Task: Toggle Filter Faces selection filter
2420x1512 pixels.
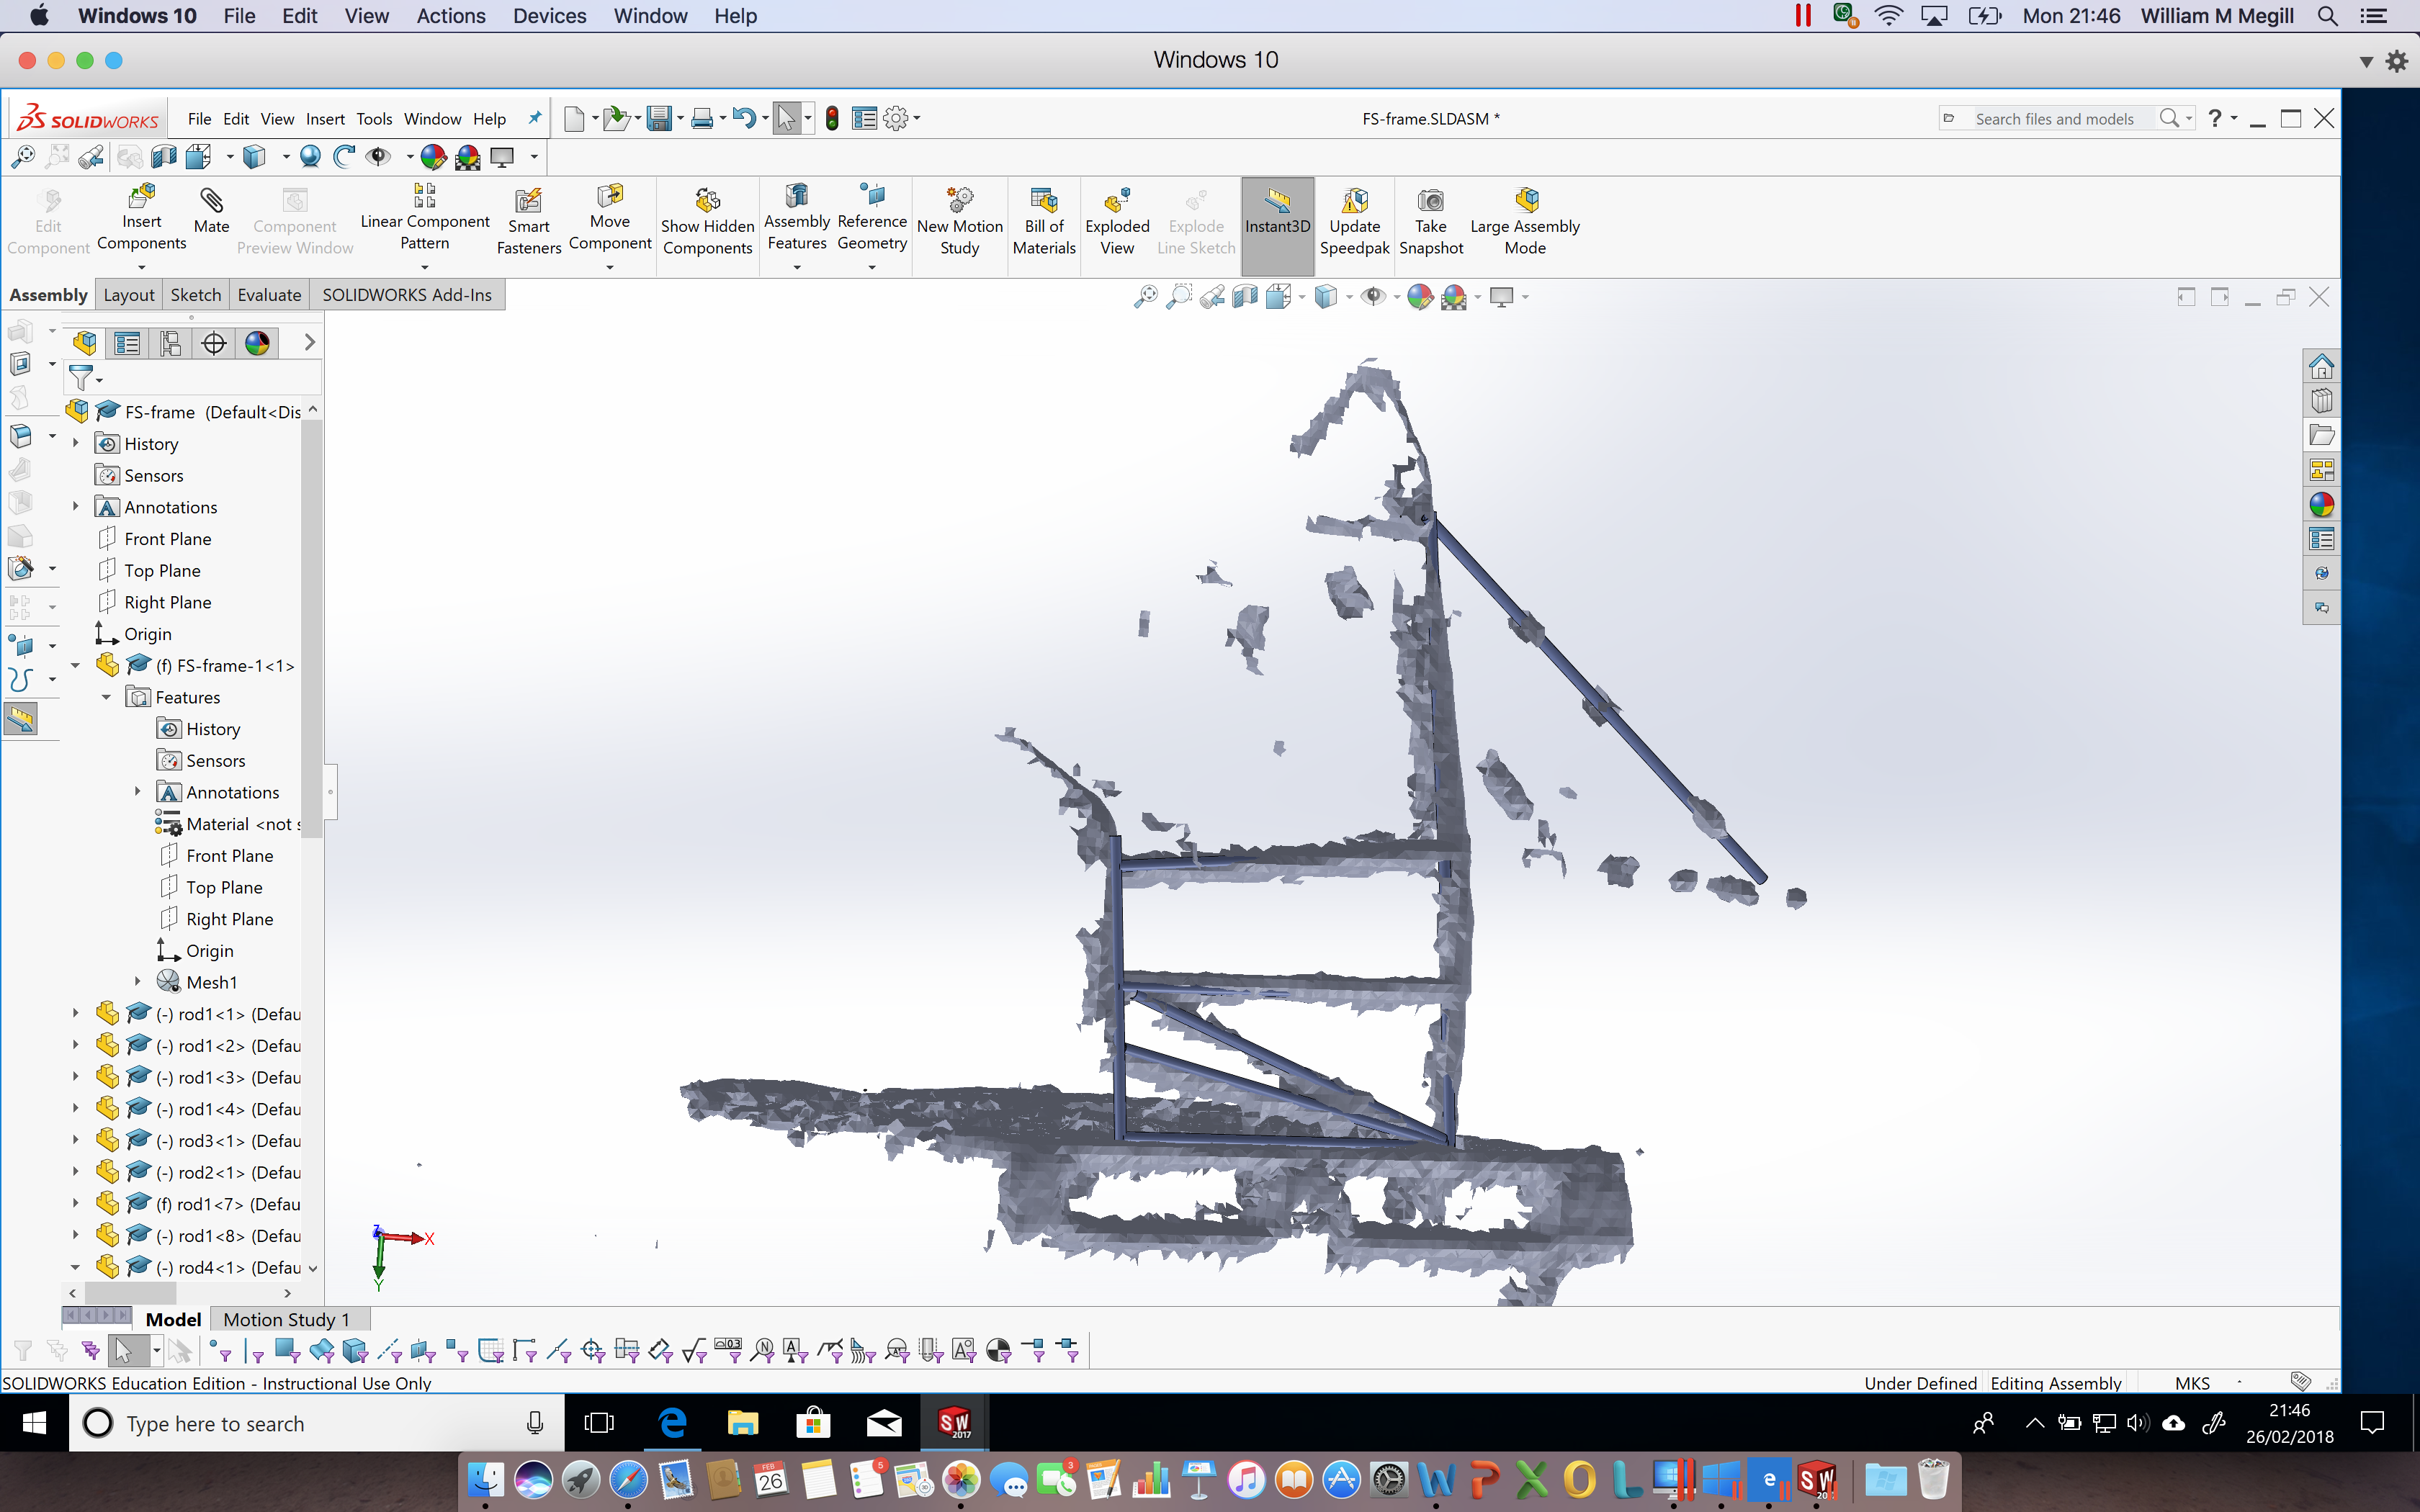Action: 288,1351
